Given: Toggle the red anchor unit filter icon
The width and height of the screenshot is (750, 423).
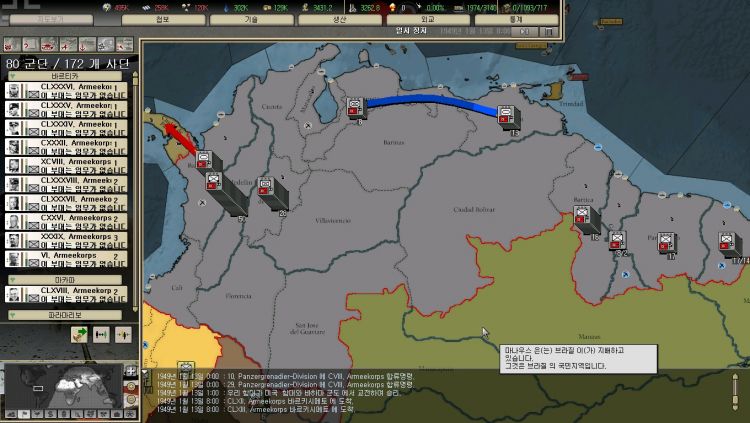Looking at the screenshot, I should coord(87,45).
